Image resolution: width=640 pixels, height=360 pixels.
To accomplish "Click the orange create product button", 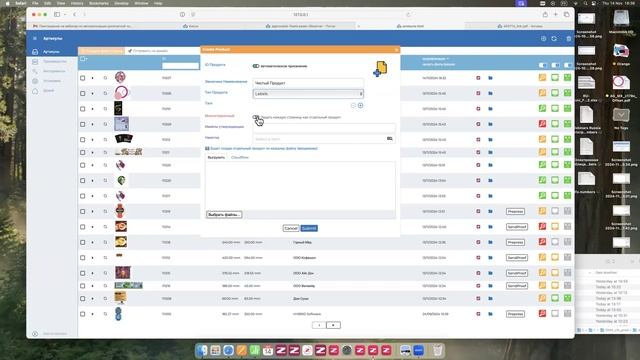I will (102, 51).
